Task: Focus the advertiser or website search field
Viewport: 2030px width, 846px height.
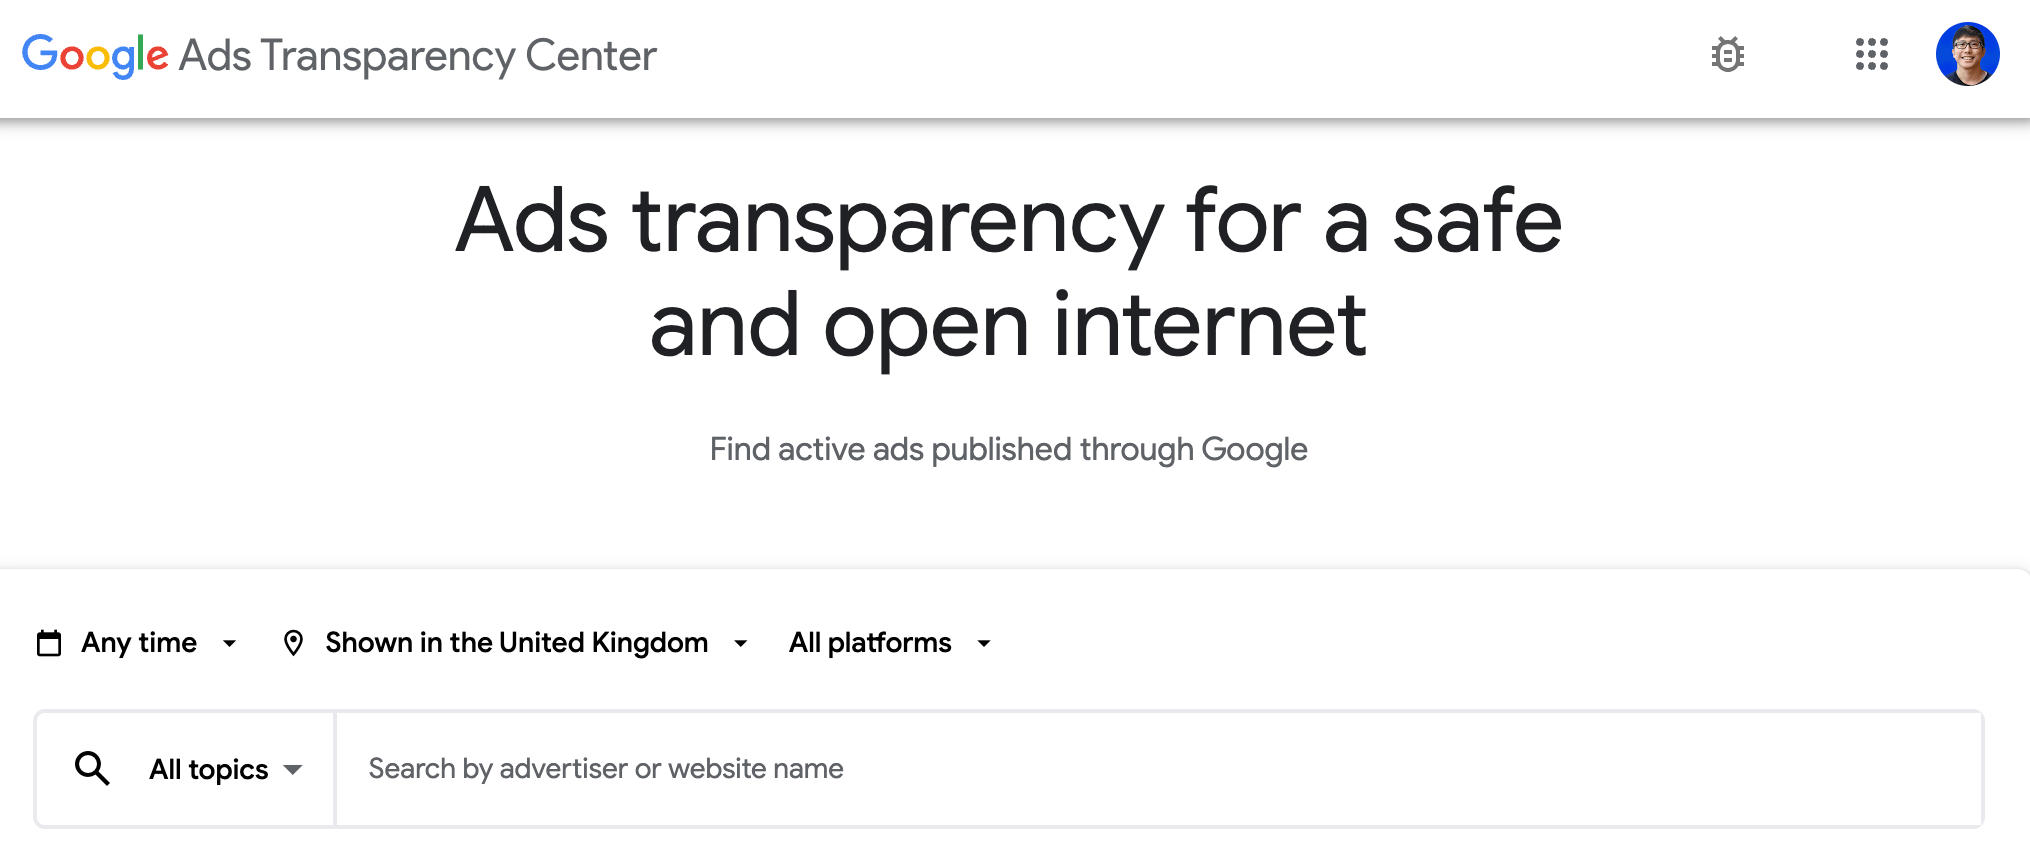Action: (1158, 769)
